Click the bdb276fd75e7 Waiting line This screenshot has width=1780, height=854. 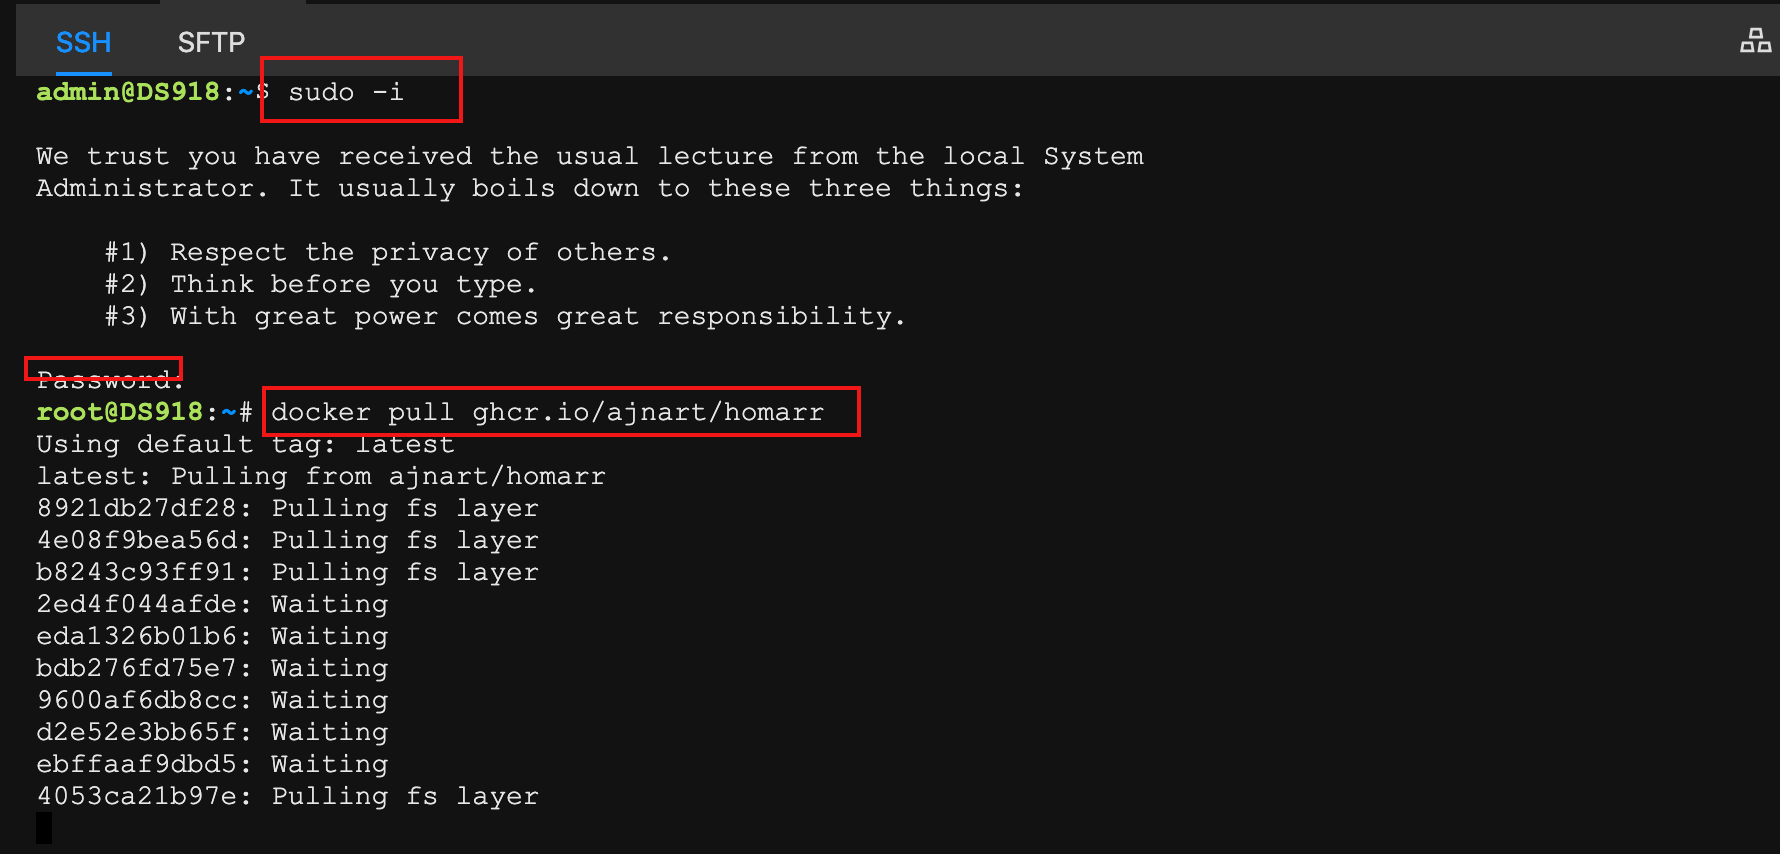point(212,668)
